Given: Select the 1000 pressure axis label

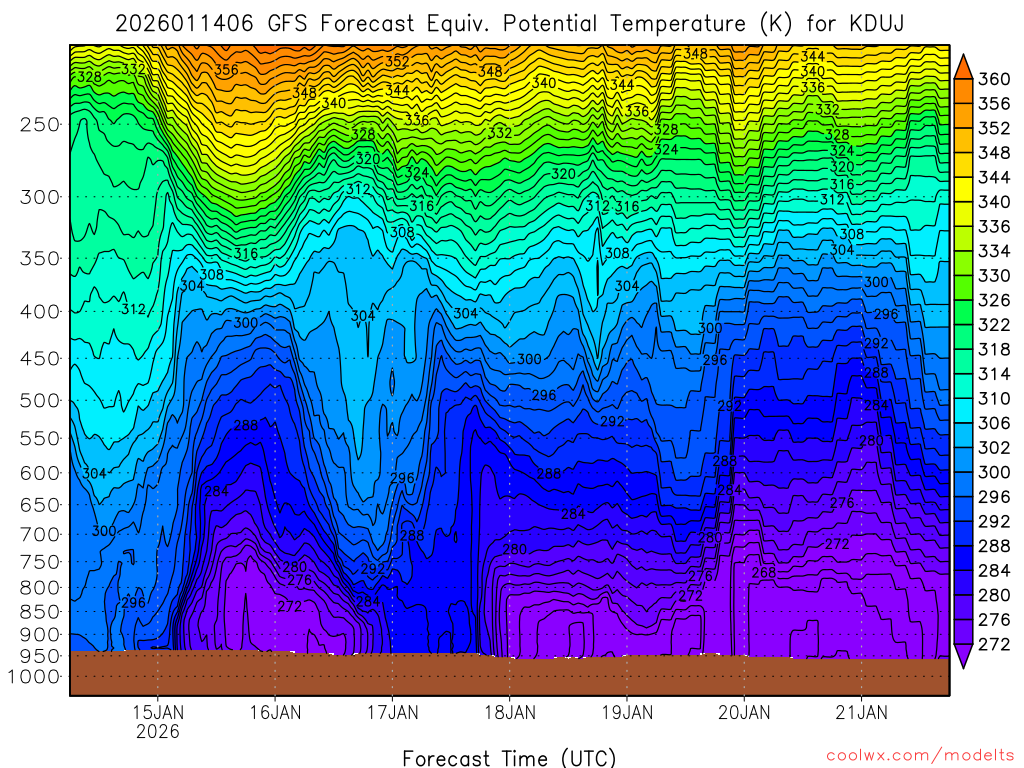Looking at the screenshot, I should click(33, 677).
